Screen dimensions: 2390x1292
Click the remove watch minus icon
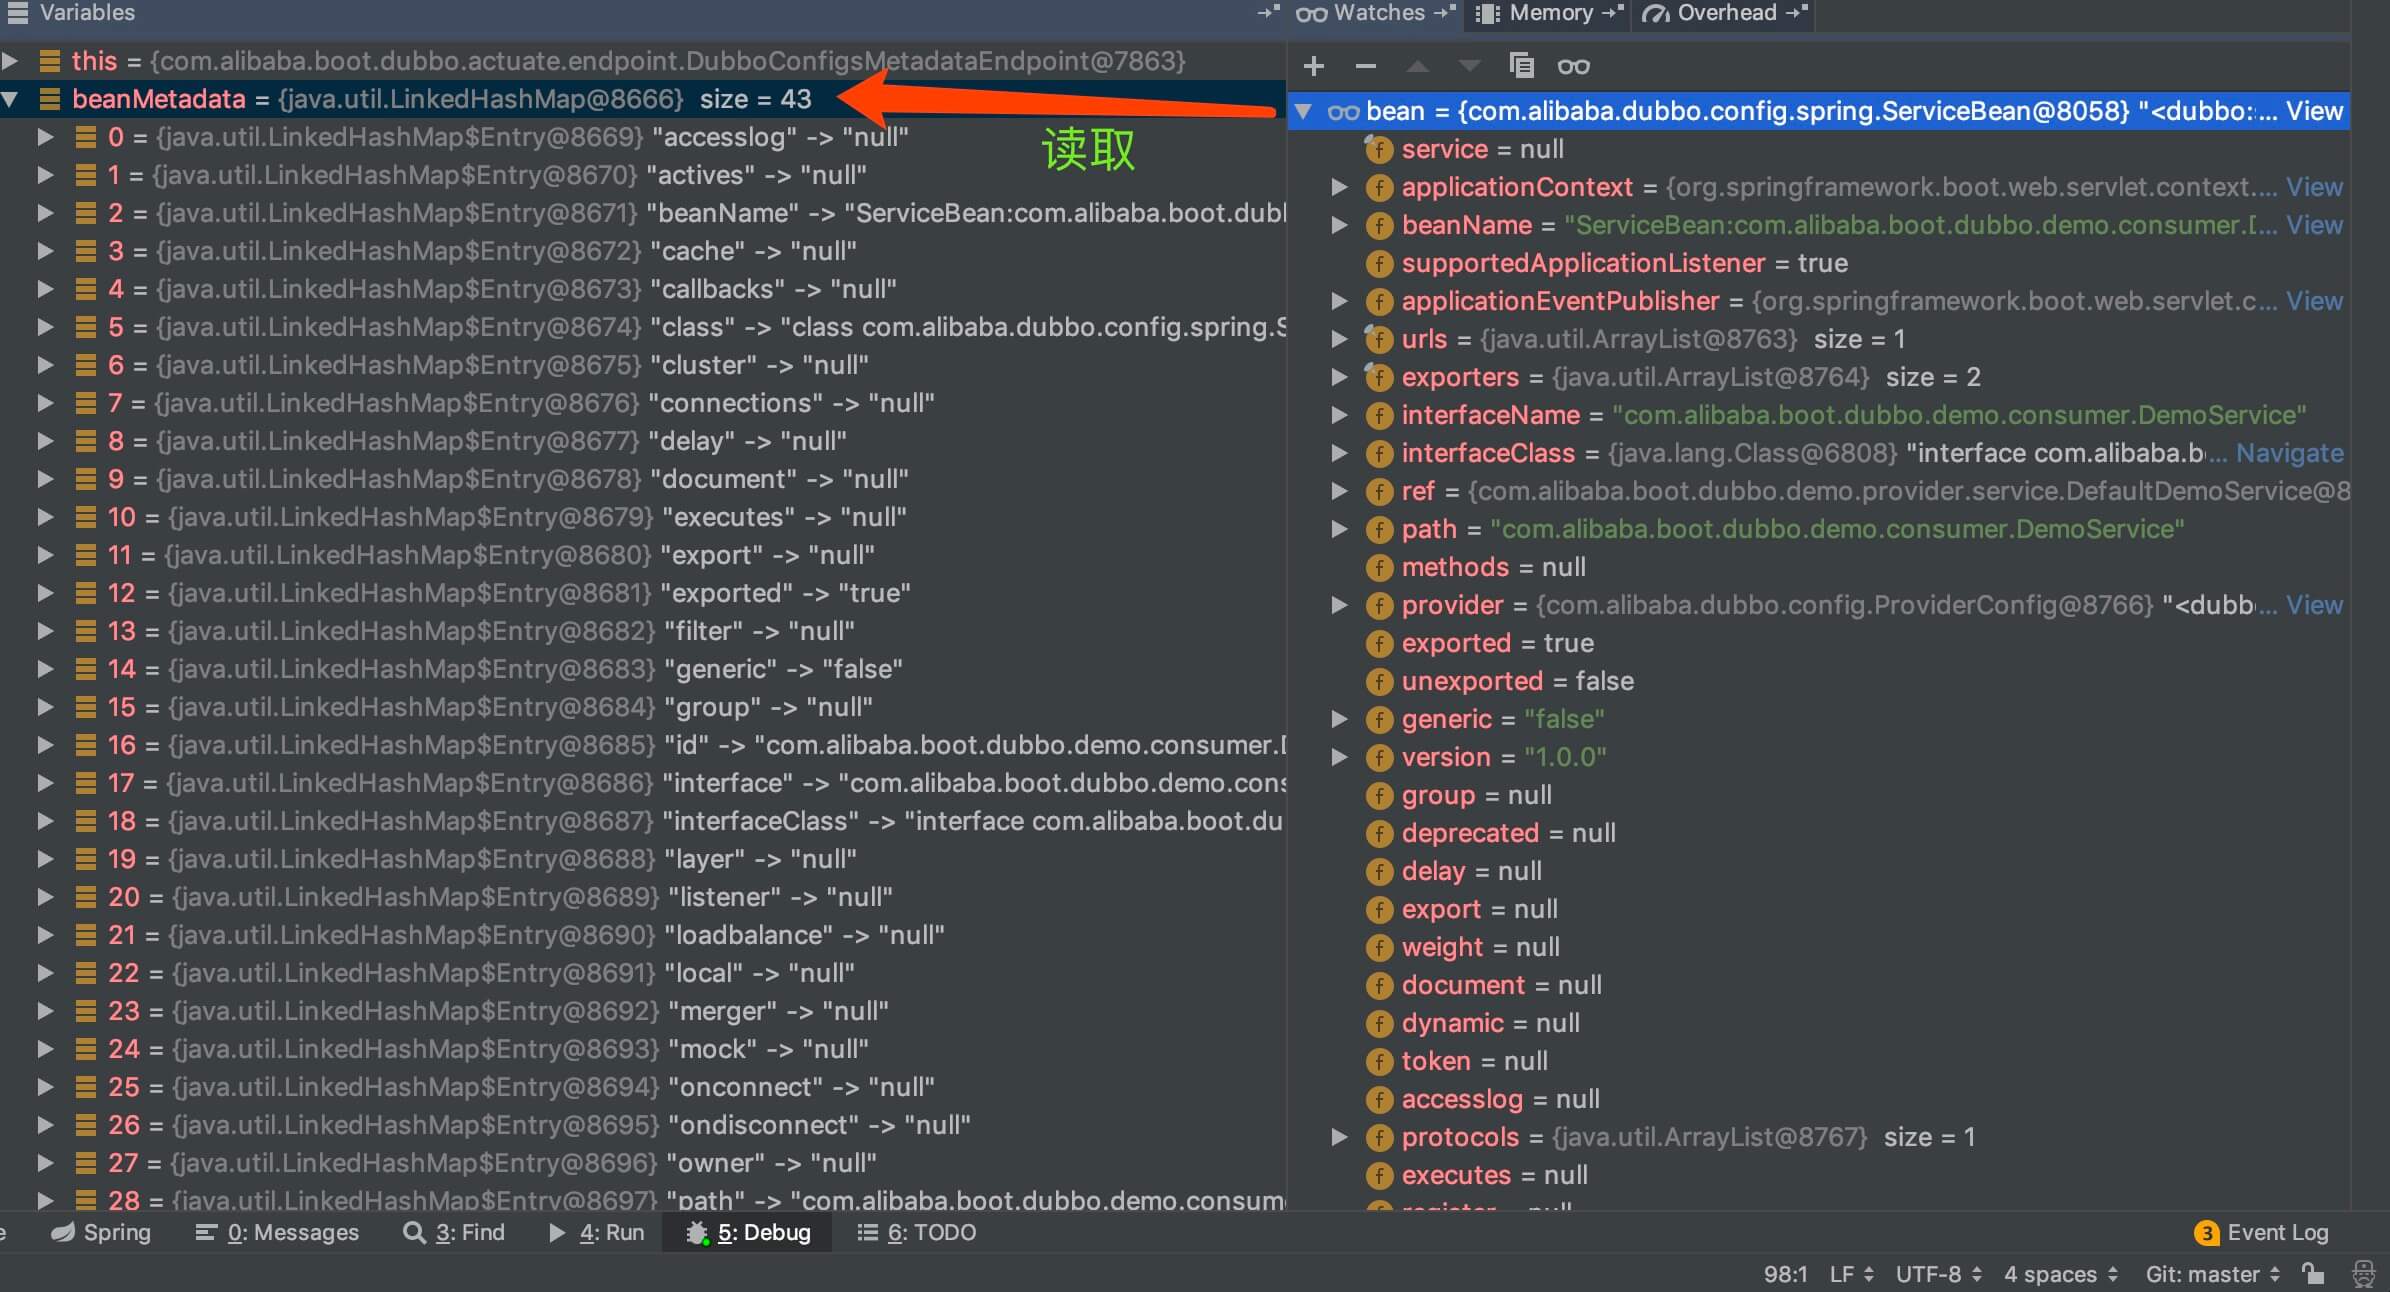[x=1365, y=66]
